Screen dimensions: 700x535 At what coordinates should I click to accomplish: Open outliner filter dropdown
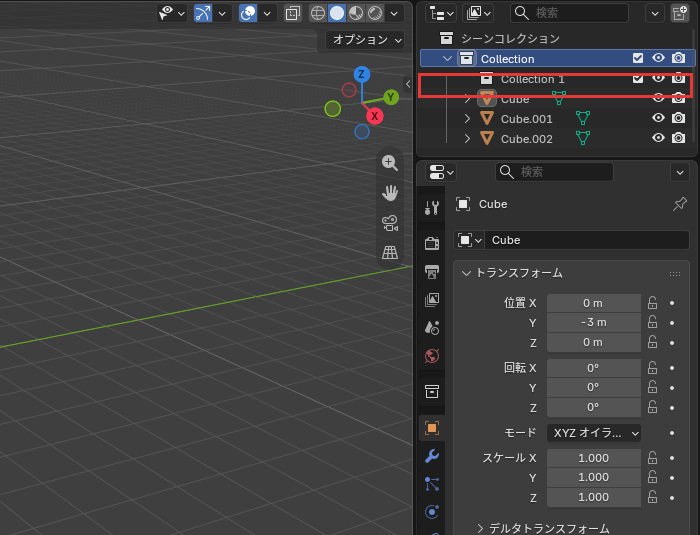pyautogui.click(x=655, y=13)
